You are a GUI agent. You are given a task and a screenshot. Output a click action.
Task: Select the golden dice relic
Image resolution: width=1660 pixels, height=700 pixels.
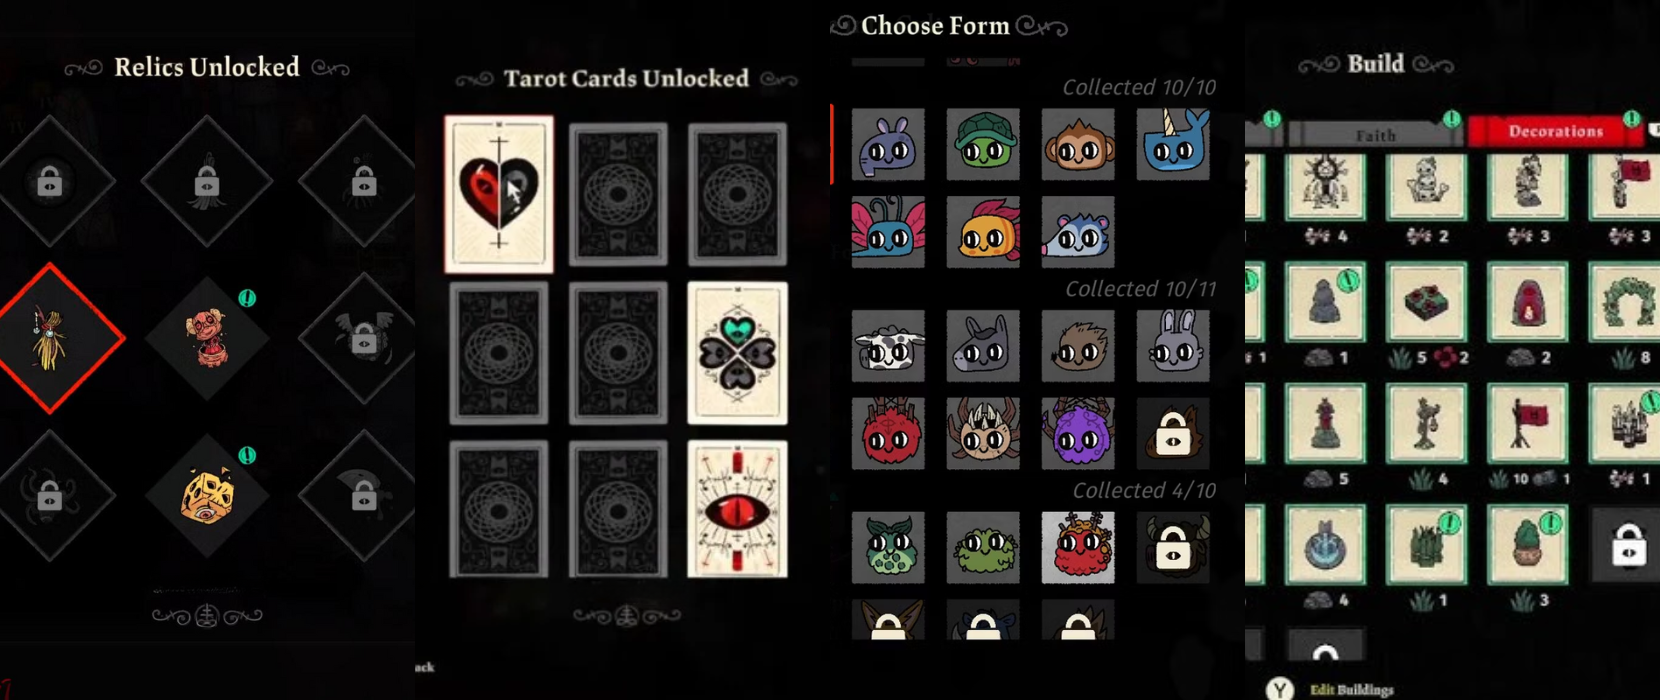click(x=207, y=495)
